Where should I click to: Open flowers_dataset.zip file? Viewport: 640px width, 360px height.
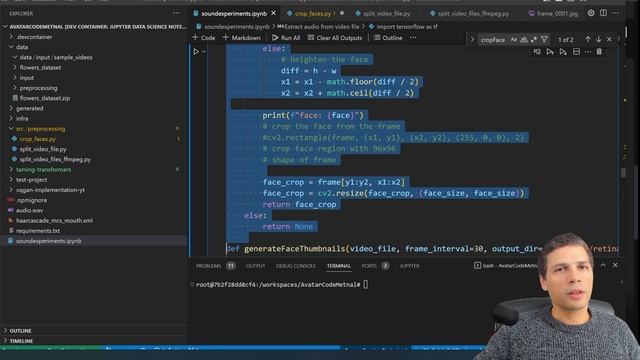(x=94, y=98)
